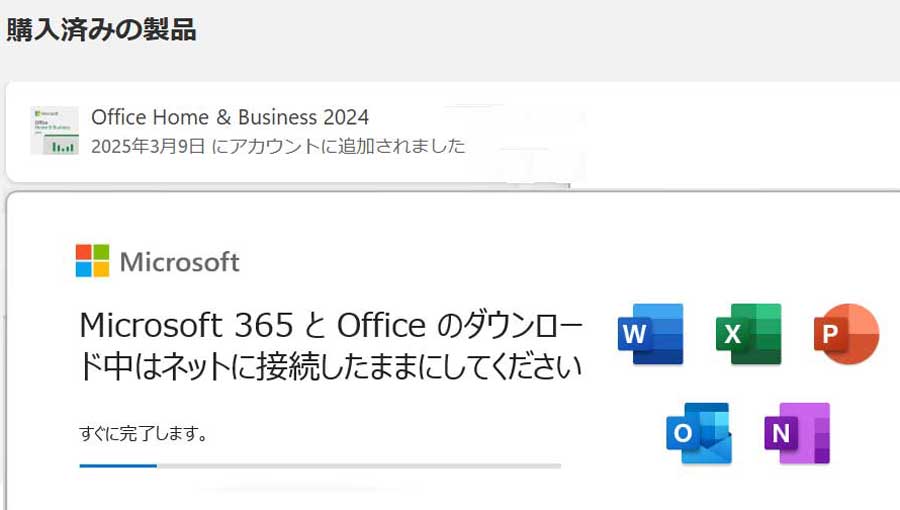The image size is (900, 510).
Task: Click the gray Microsoft wordmark text
Action: coord(180,262)
